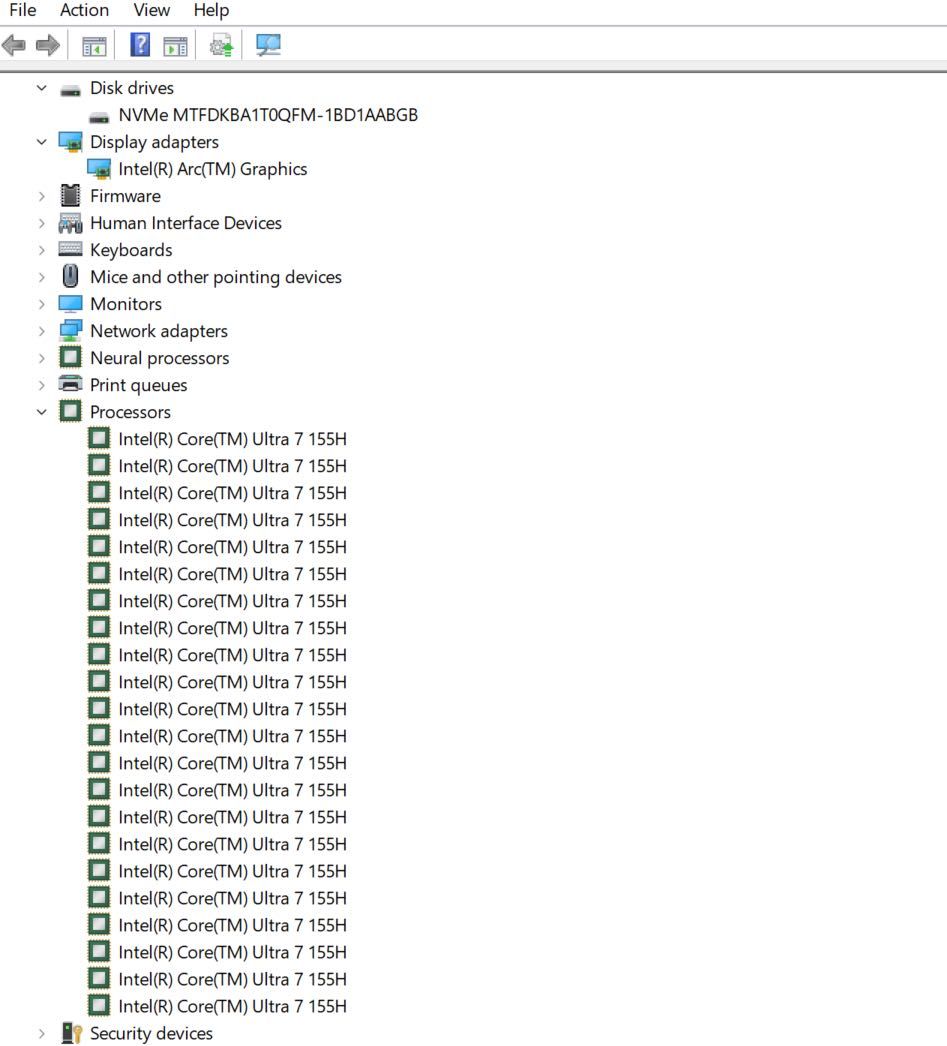Click the Print queues printer icon

point(70,384)
